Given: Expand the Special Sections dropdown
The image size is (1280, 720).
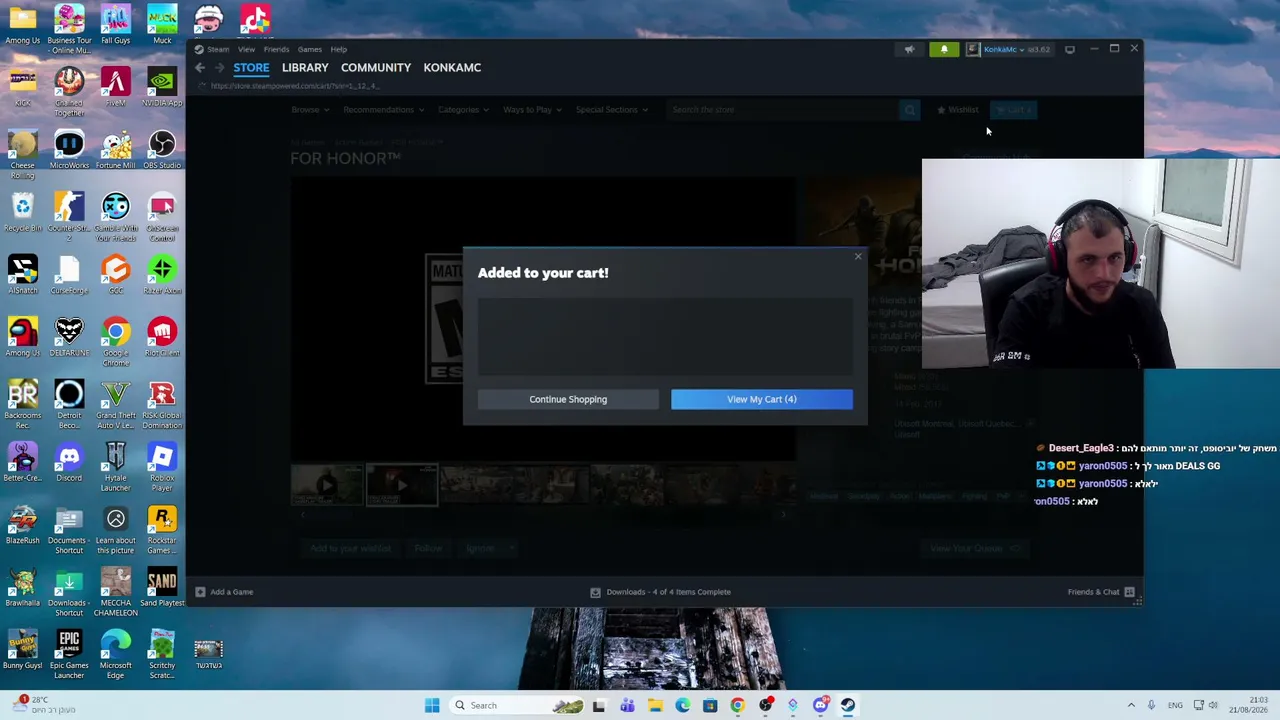Looking at the screenshot, I should click(611, 110).
